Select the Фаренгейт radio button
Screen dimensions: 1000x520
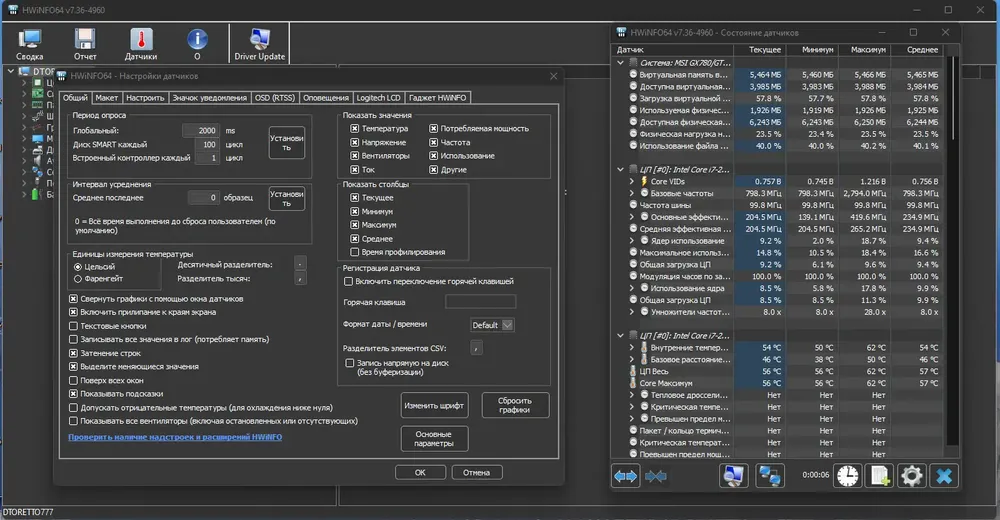tap(78, 279)
